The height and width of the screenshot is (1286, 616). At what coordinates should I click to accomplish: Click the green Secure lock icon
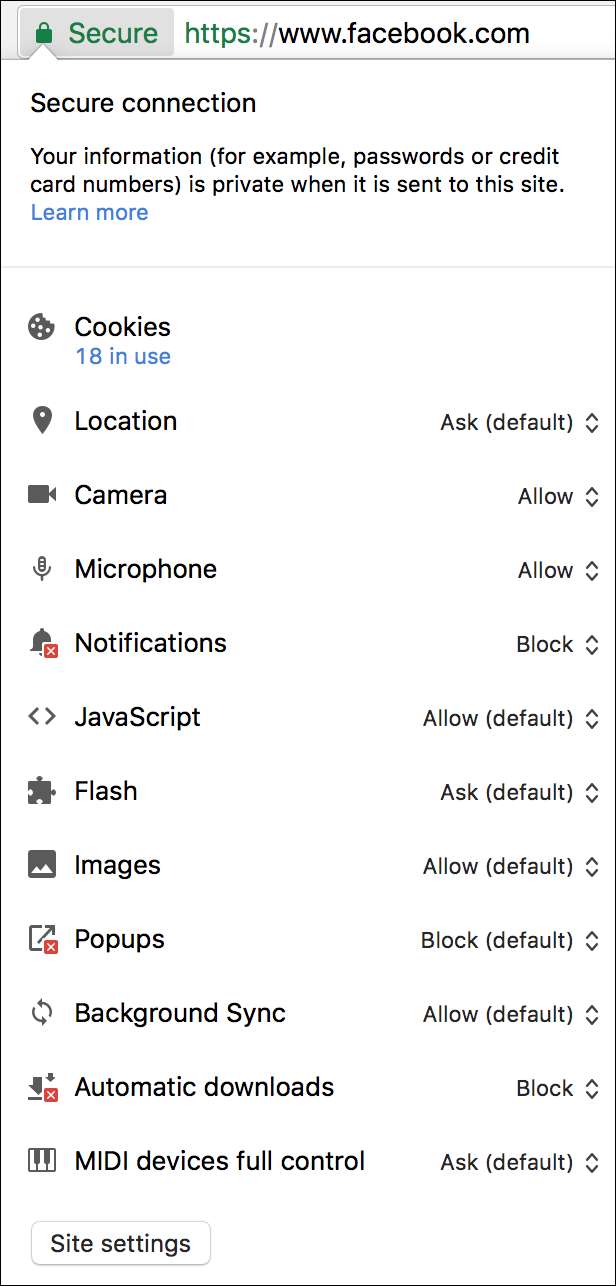(x=43, y=33)
